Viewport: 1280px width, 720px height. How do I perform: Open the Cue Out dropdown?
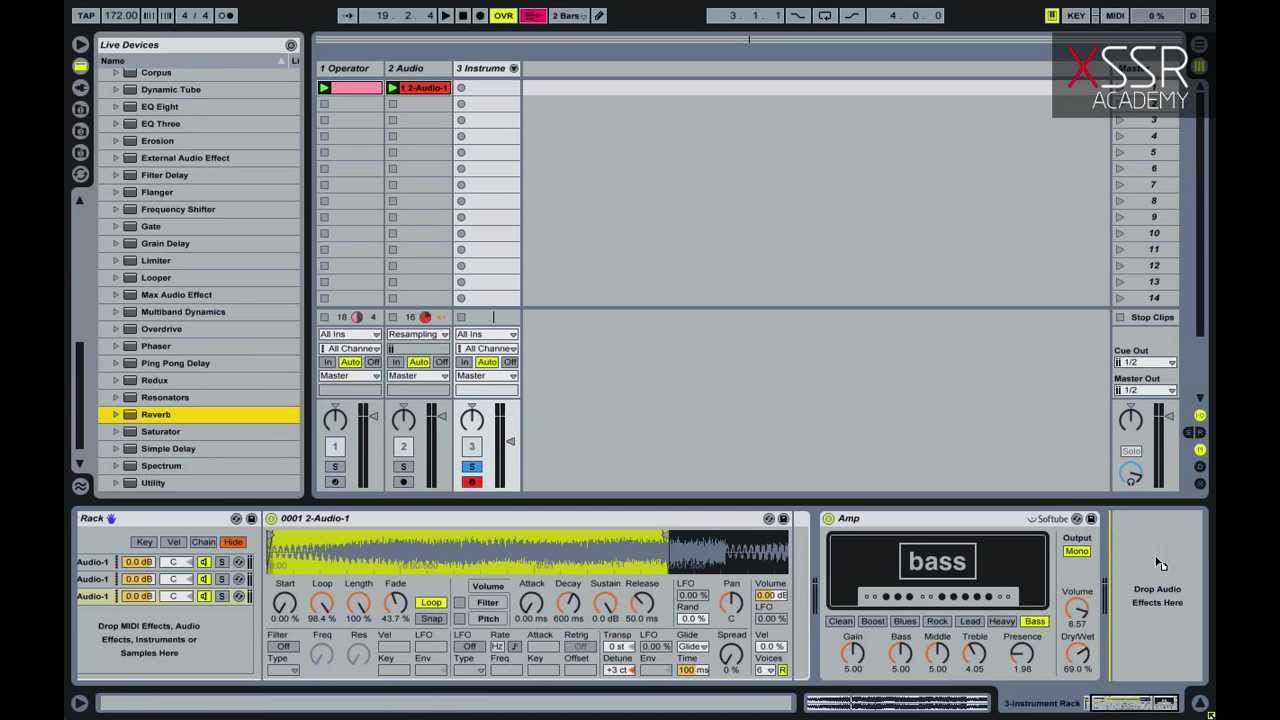tap(1145, 363)
